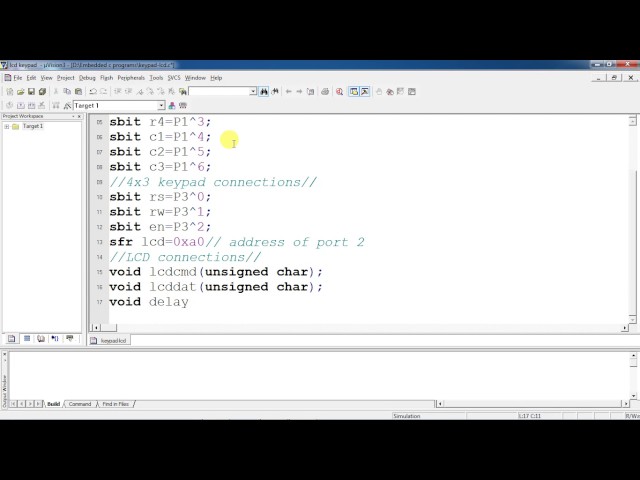Open the Flash menu
This screenshot has height=480, width=640.
[107, 78]
